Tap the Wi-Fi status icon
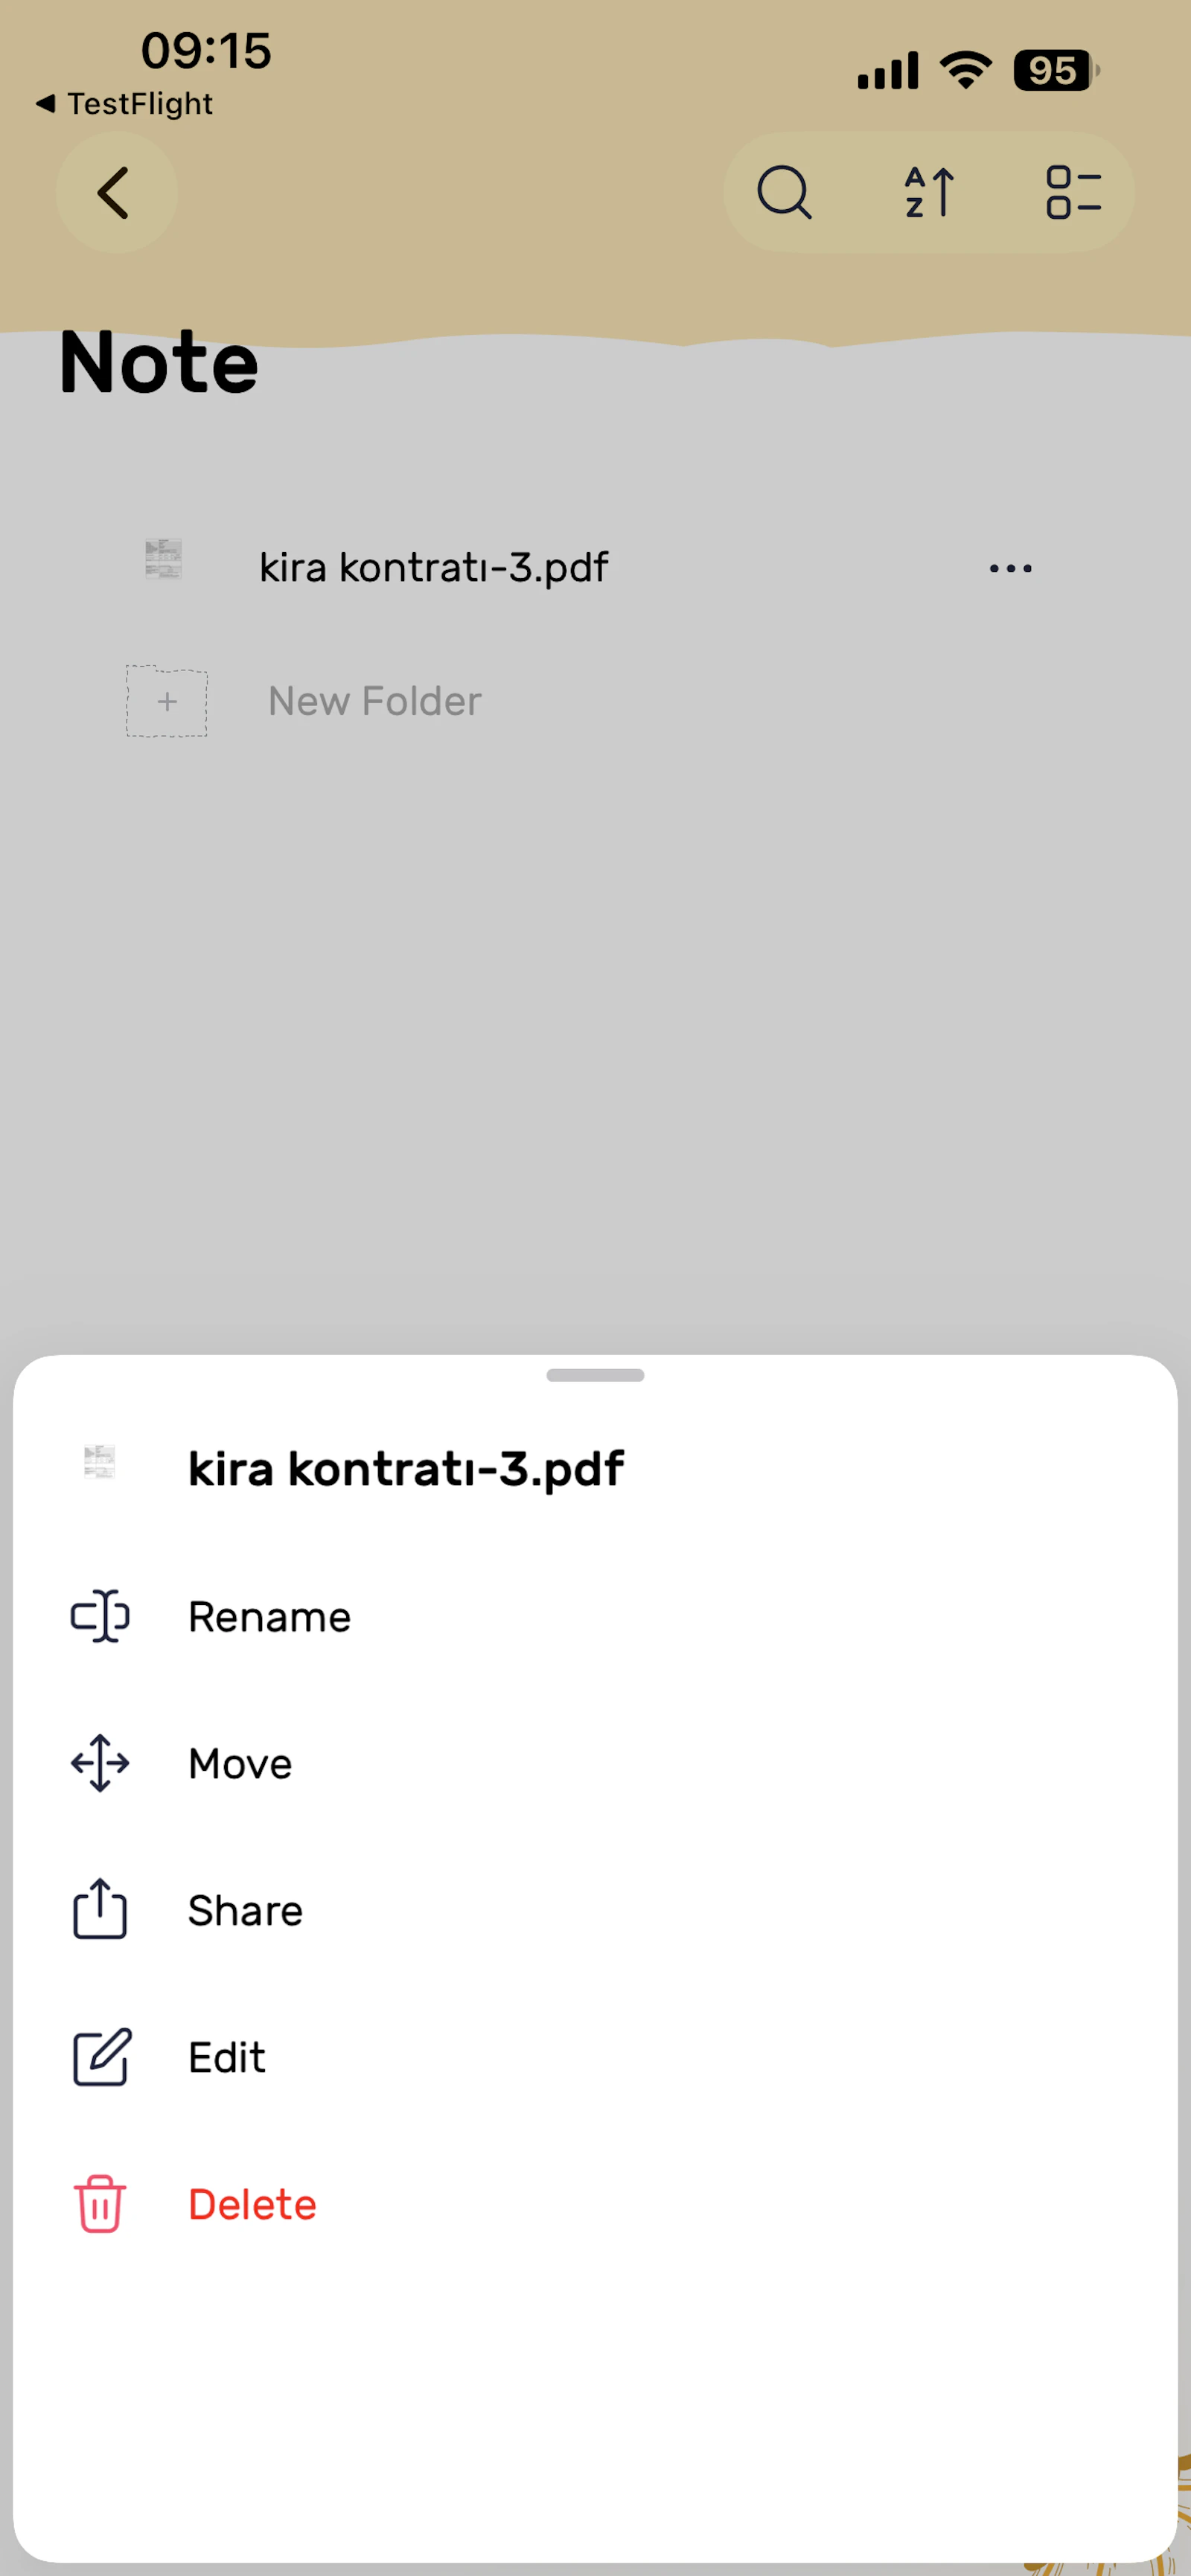The width and height of the screenshot is (1191, 2576). [965, 70]
